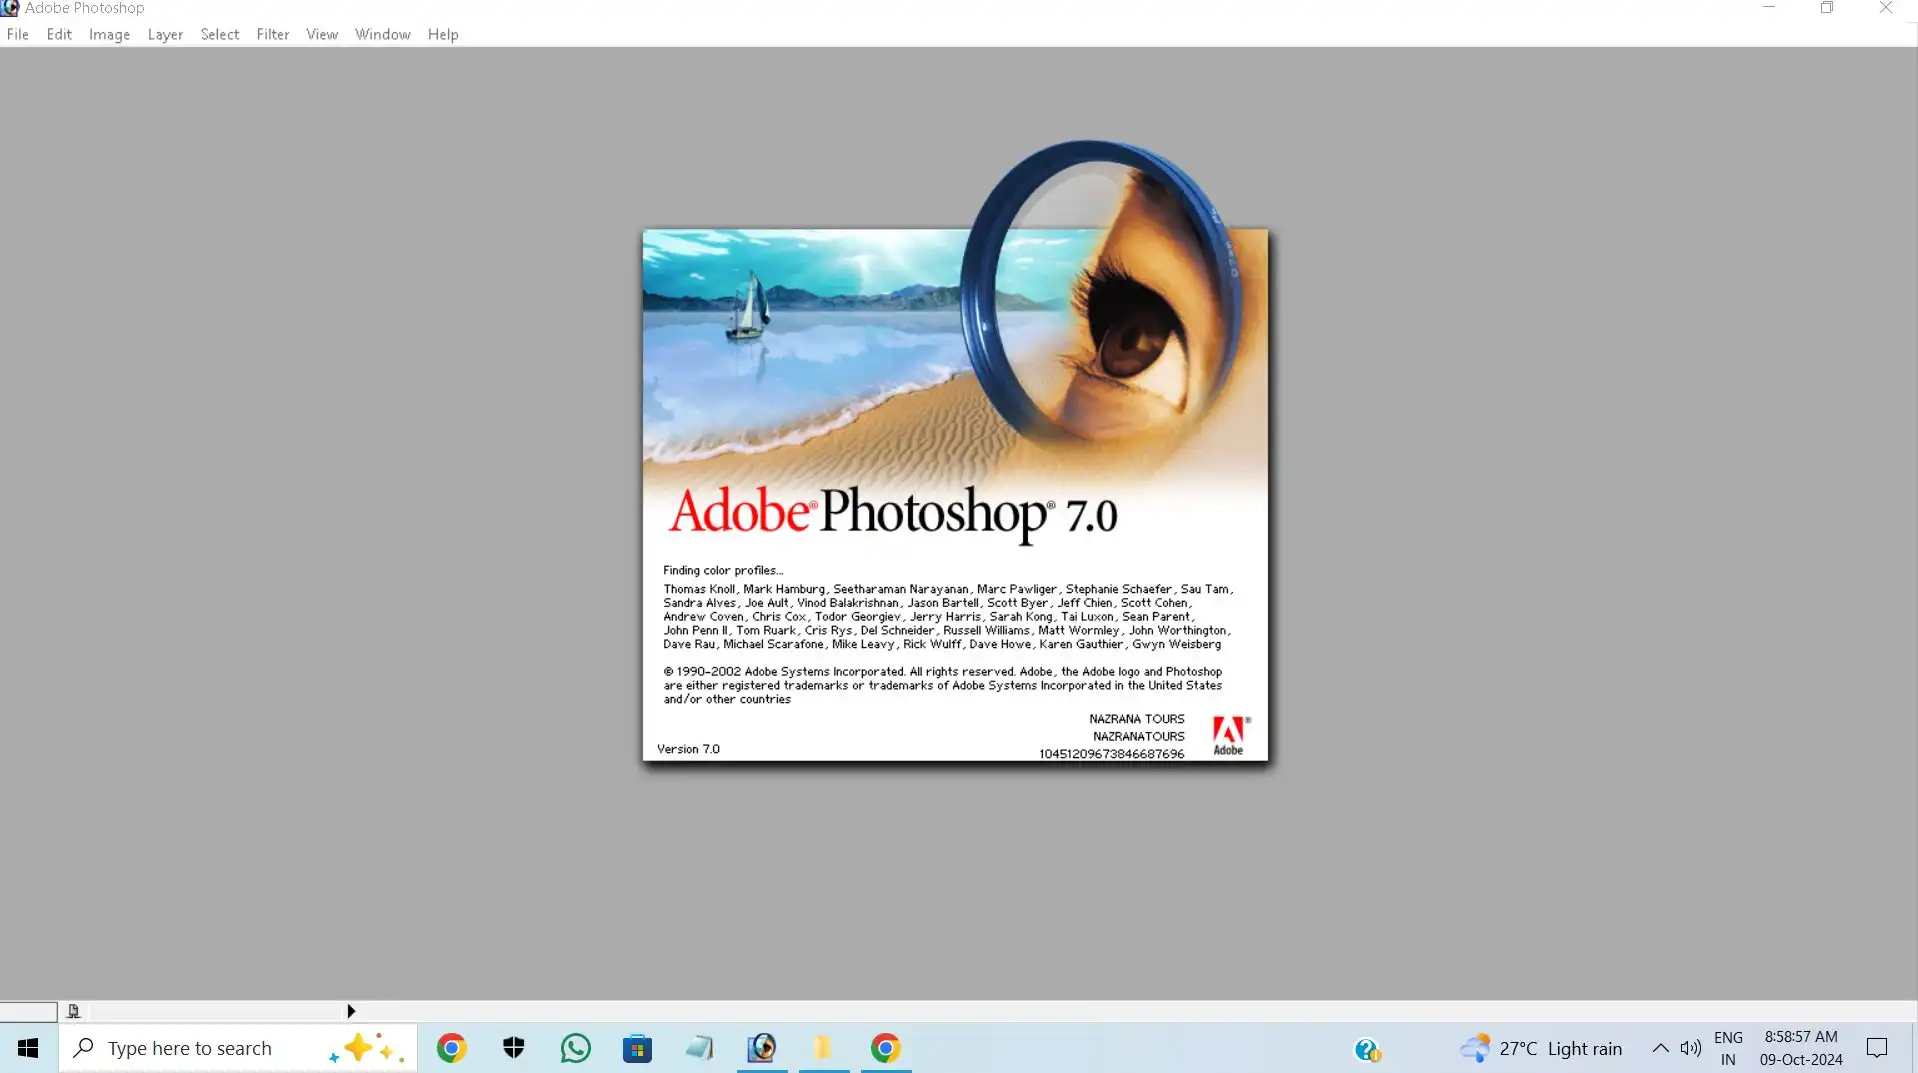Click the Photoshop app icon in title bar
This screenshot has width=1918, height=1073.
[x=10, y=8]
